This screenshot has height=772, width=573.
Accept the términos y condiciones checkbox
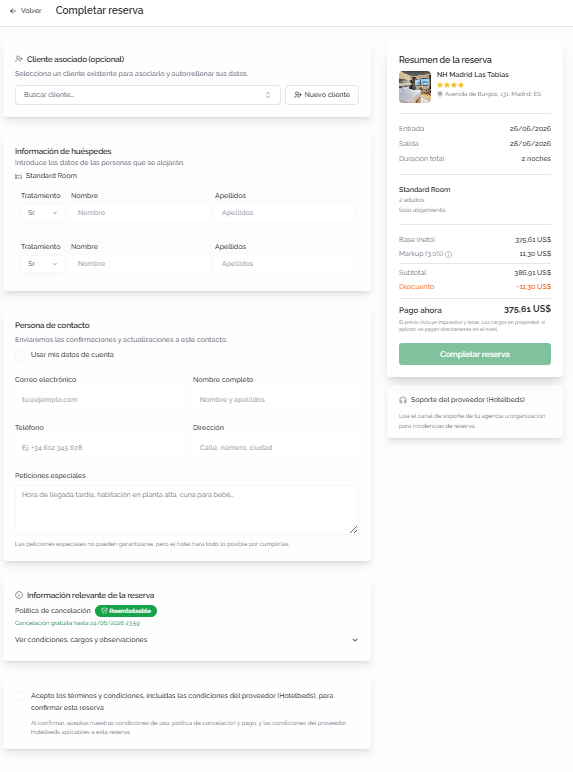(x=20, y=696)
